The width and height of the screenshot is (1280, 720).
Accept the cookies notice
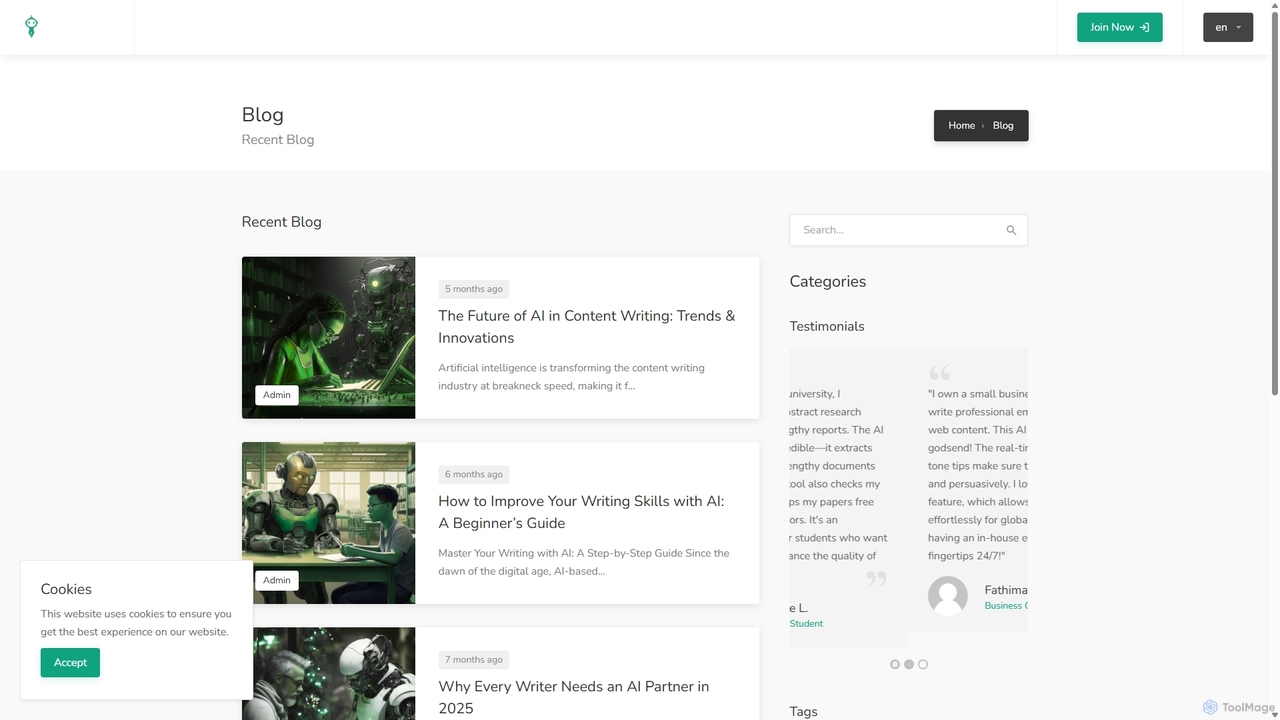pyautogui.click(x=70, y=662)
